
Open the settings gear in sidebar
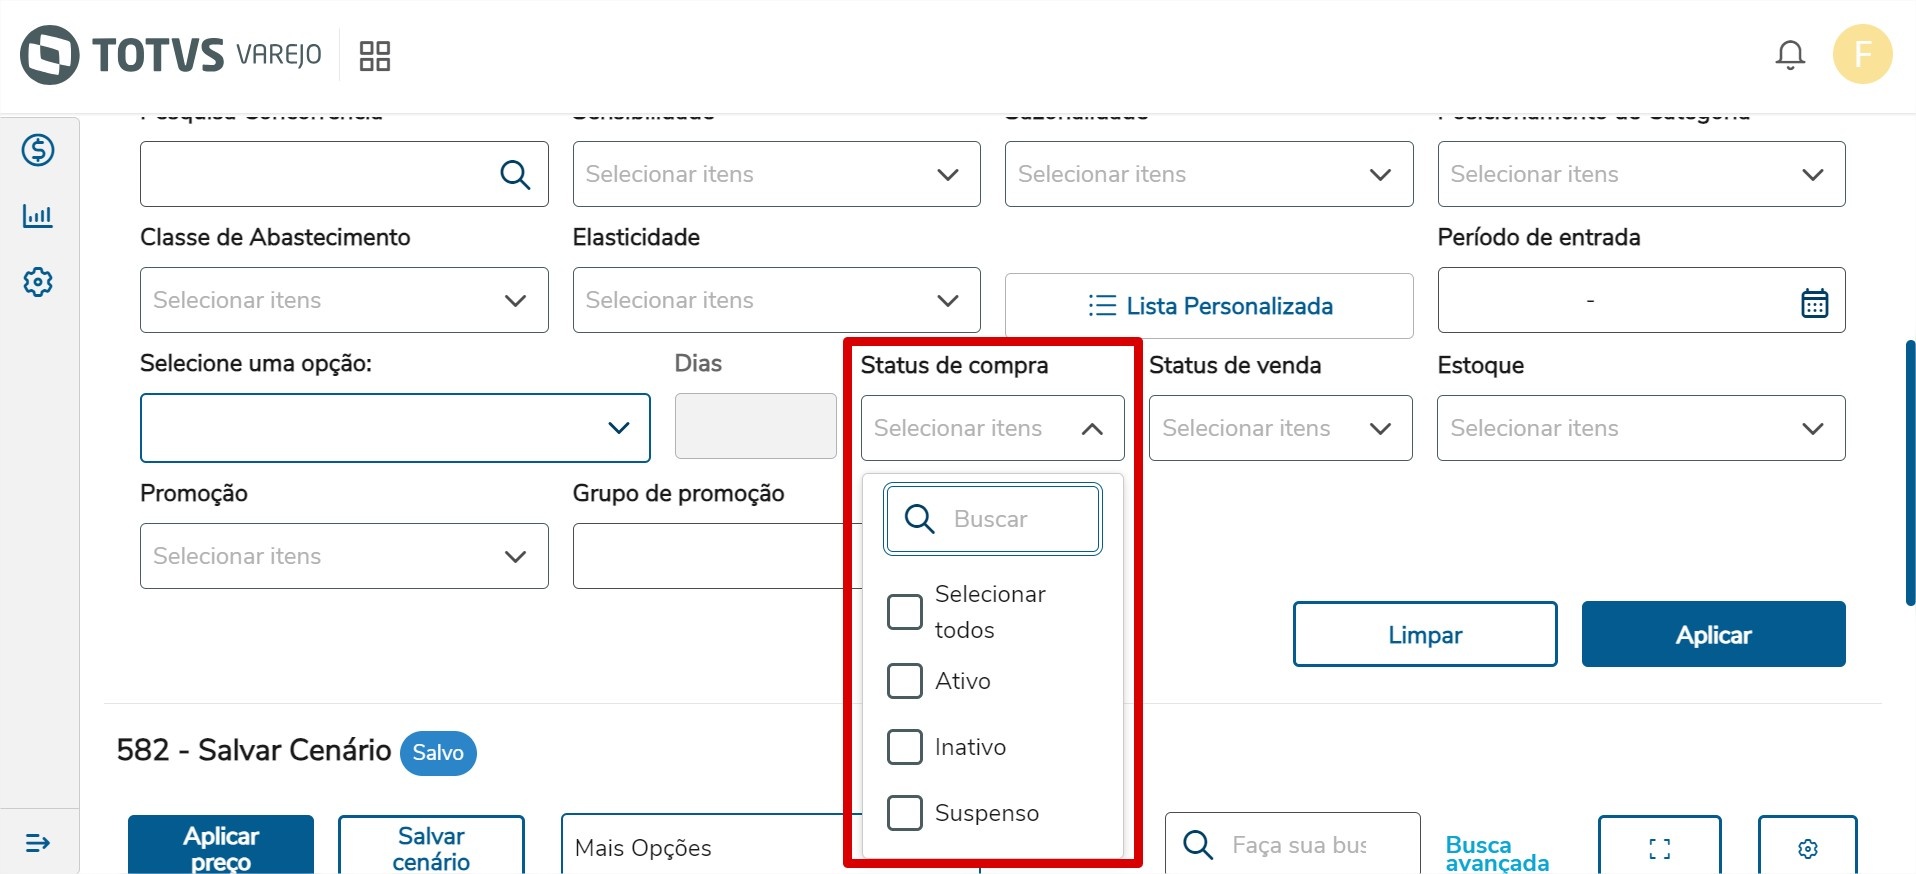[38, 282]
